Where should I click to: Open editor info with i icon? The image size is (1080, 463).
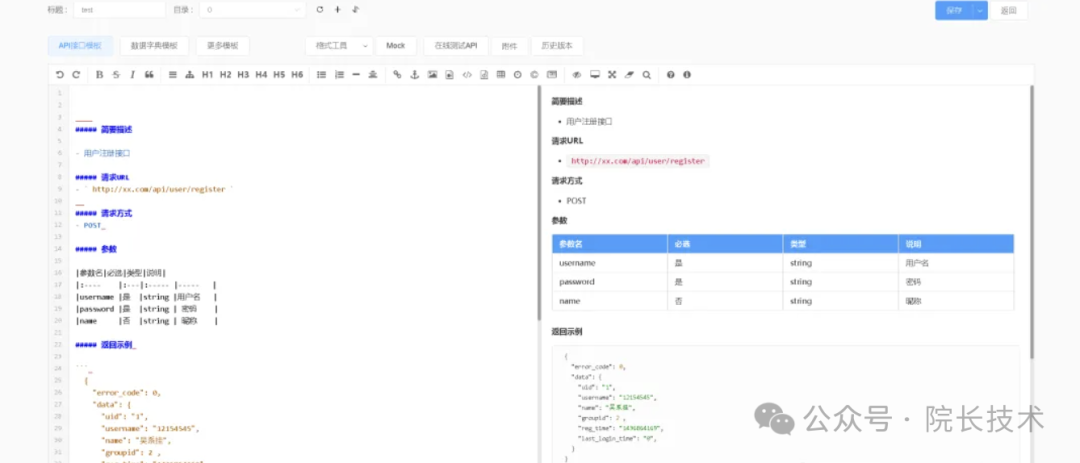pyautogui.click(x=687, y=74)
